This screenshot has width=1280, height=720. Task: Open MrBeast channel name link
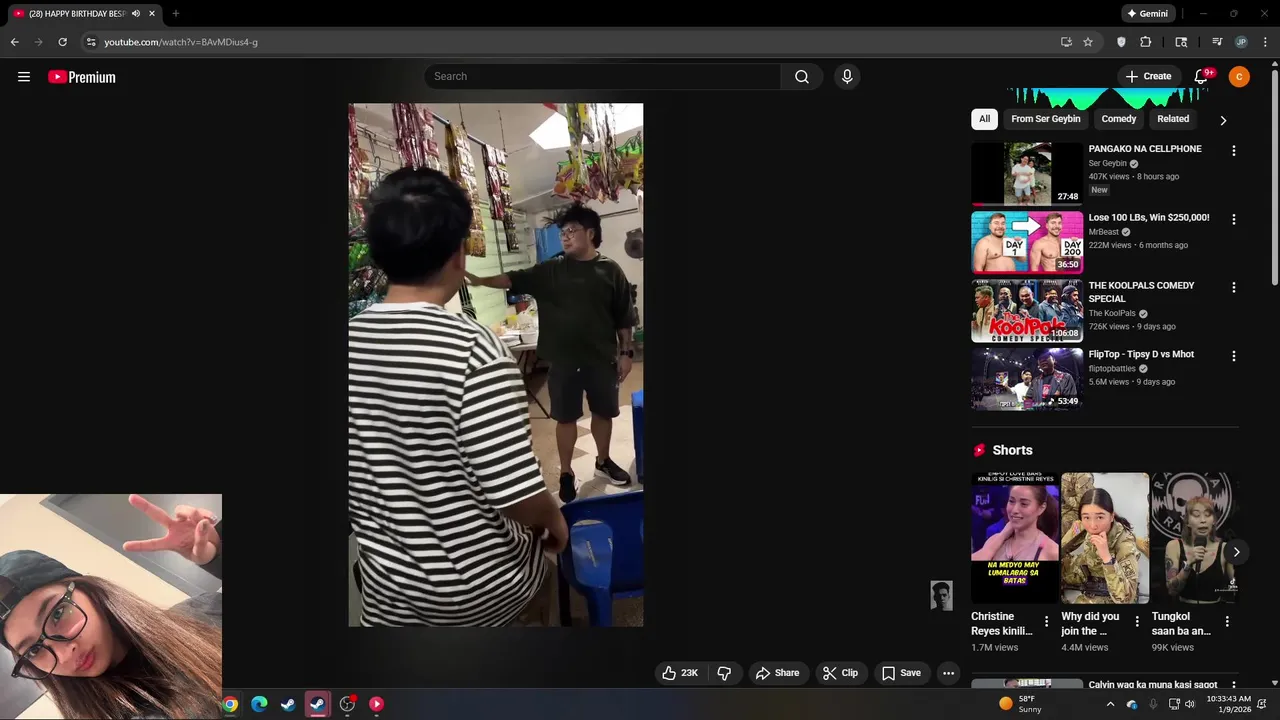tap(1104, 232)
